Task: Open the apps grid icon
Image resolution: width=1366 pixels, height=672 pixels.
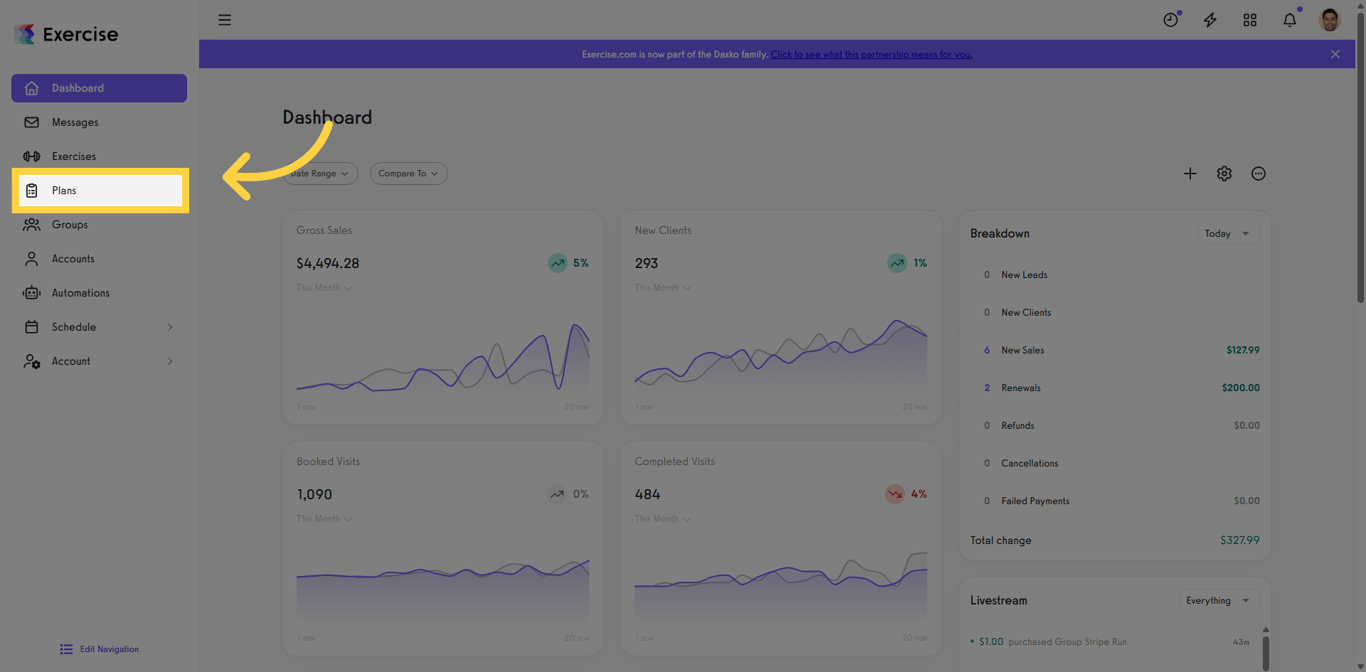Action: click(x=1249, y=19)
